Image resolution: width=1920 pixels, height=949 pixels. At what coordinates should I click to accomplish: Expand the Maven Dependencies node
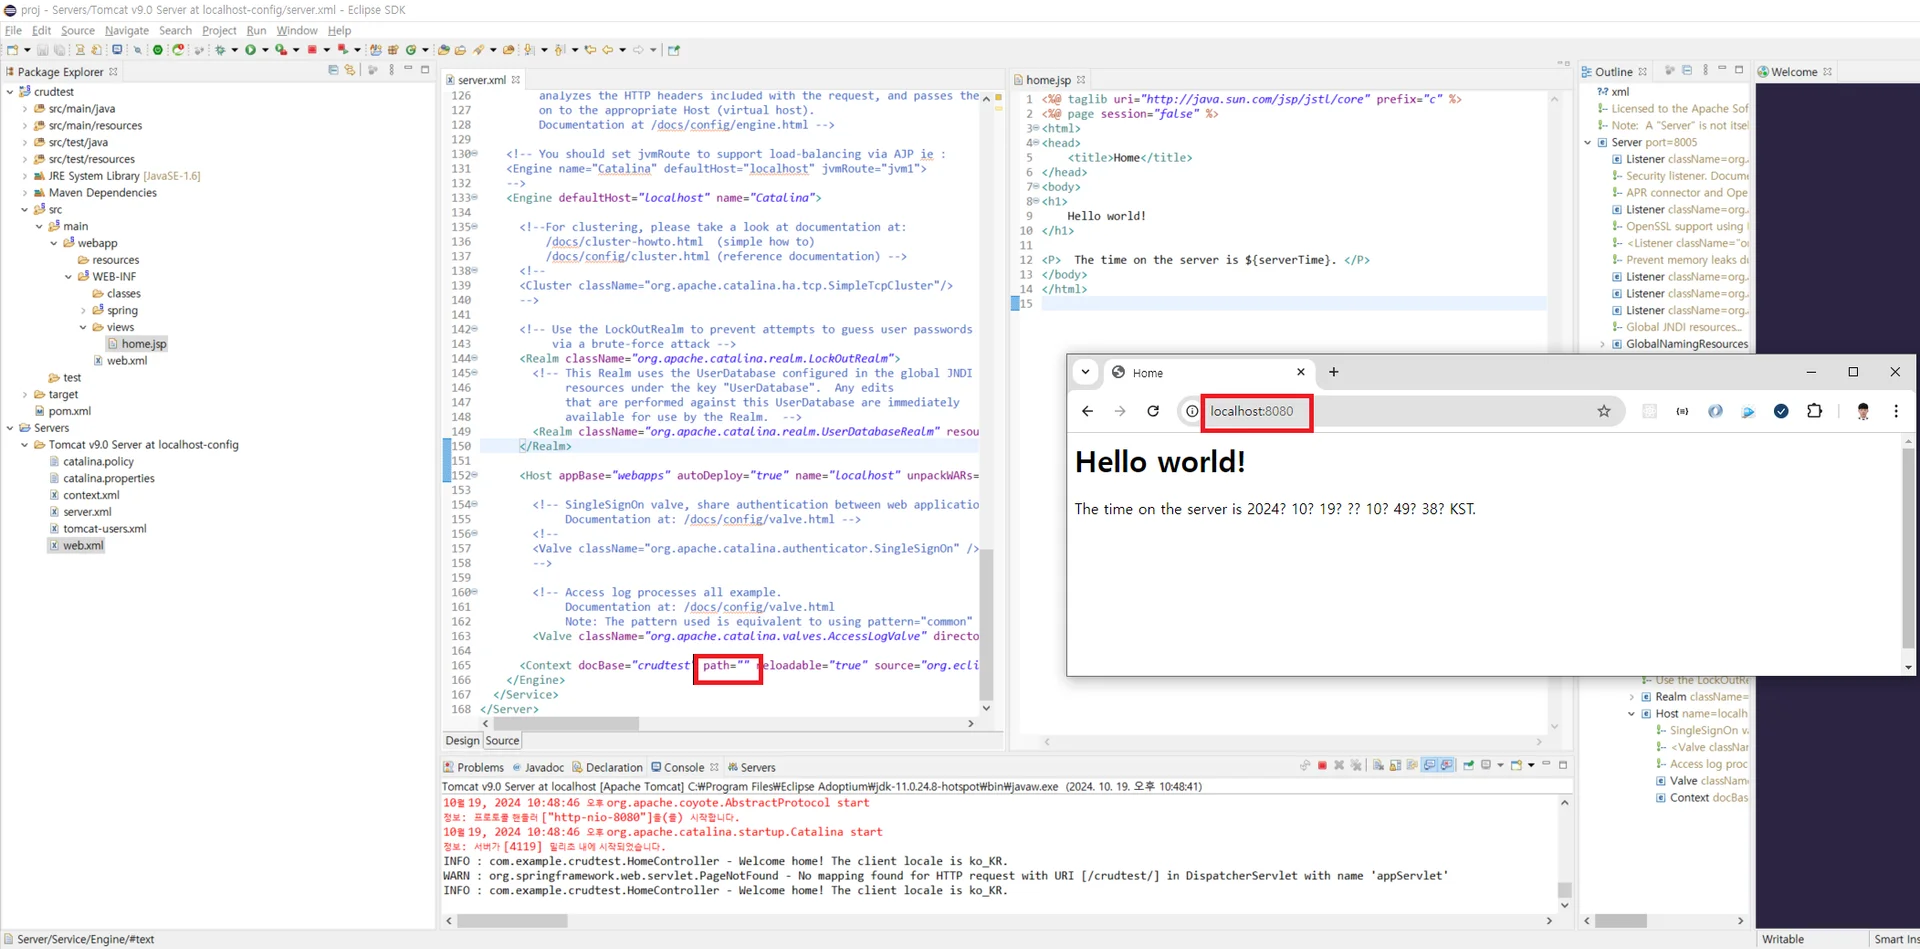[x=24, y=192]
